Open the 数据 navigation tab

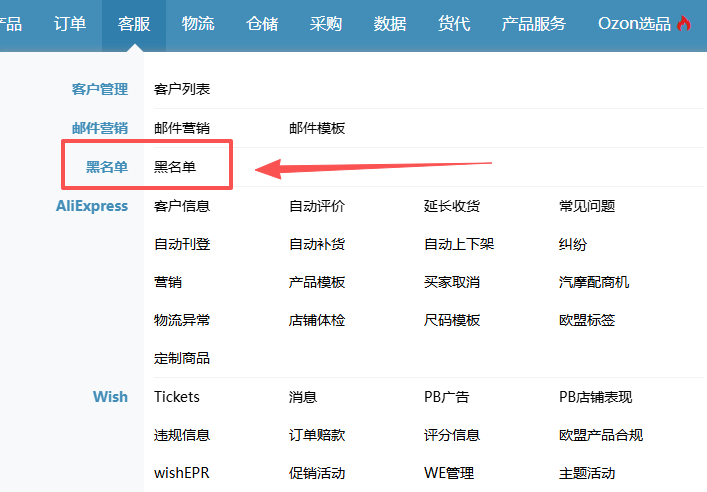pos(390,24)
